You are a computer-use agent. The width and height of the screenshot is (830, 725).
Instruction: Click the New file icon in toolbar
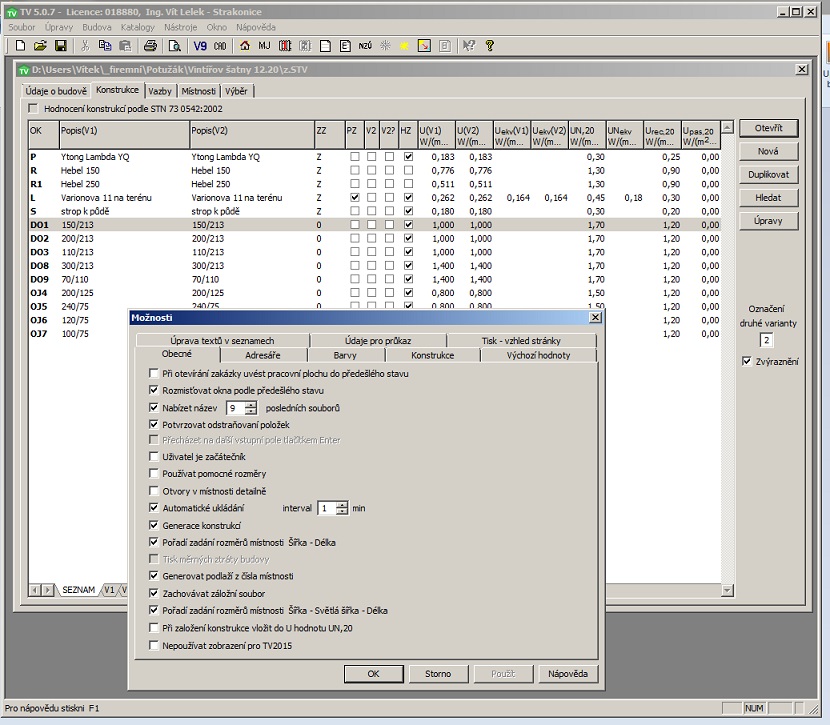coord(20,46)
